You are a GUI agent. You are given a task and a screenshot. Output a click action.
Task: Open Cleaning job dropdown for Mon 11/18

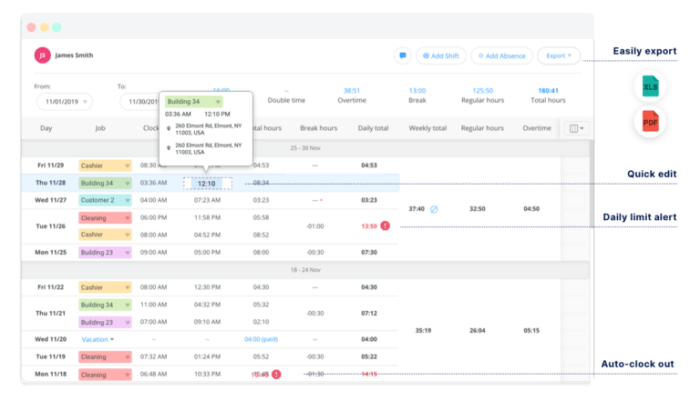[x=105, y=375]
